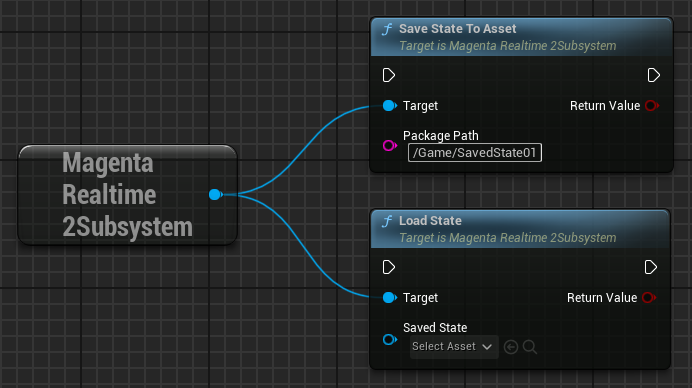Click the Save State To Asset input execution pin
The height and width of the screenshot is (388, 692).
point(388,75)
